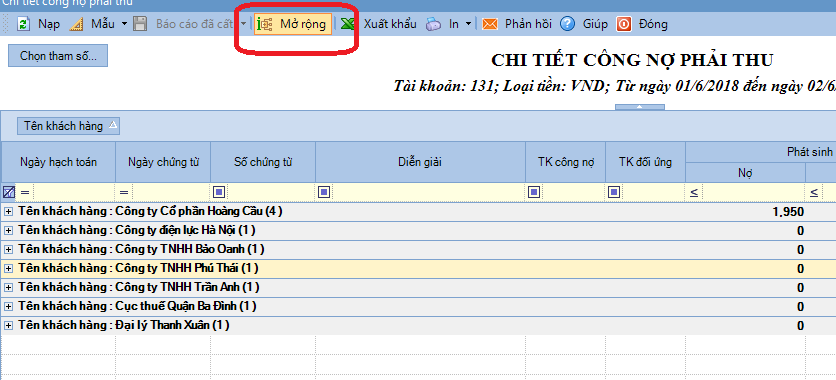The width and height of the screenshot is (836, 380).
Task: Click the Đóng close report icon
Action: (624, 24)
